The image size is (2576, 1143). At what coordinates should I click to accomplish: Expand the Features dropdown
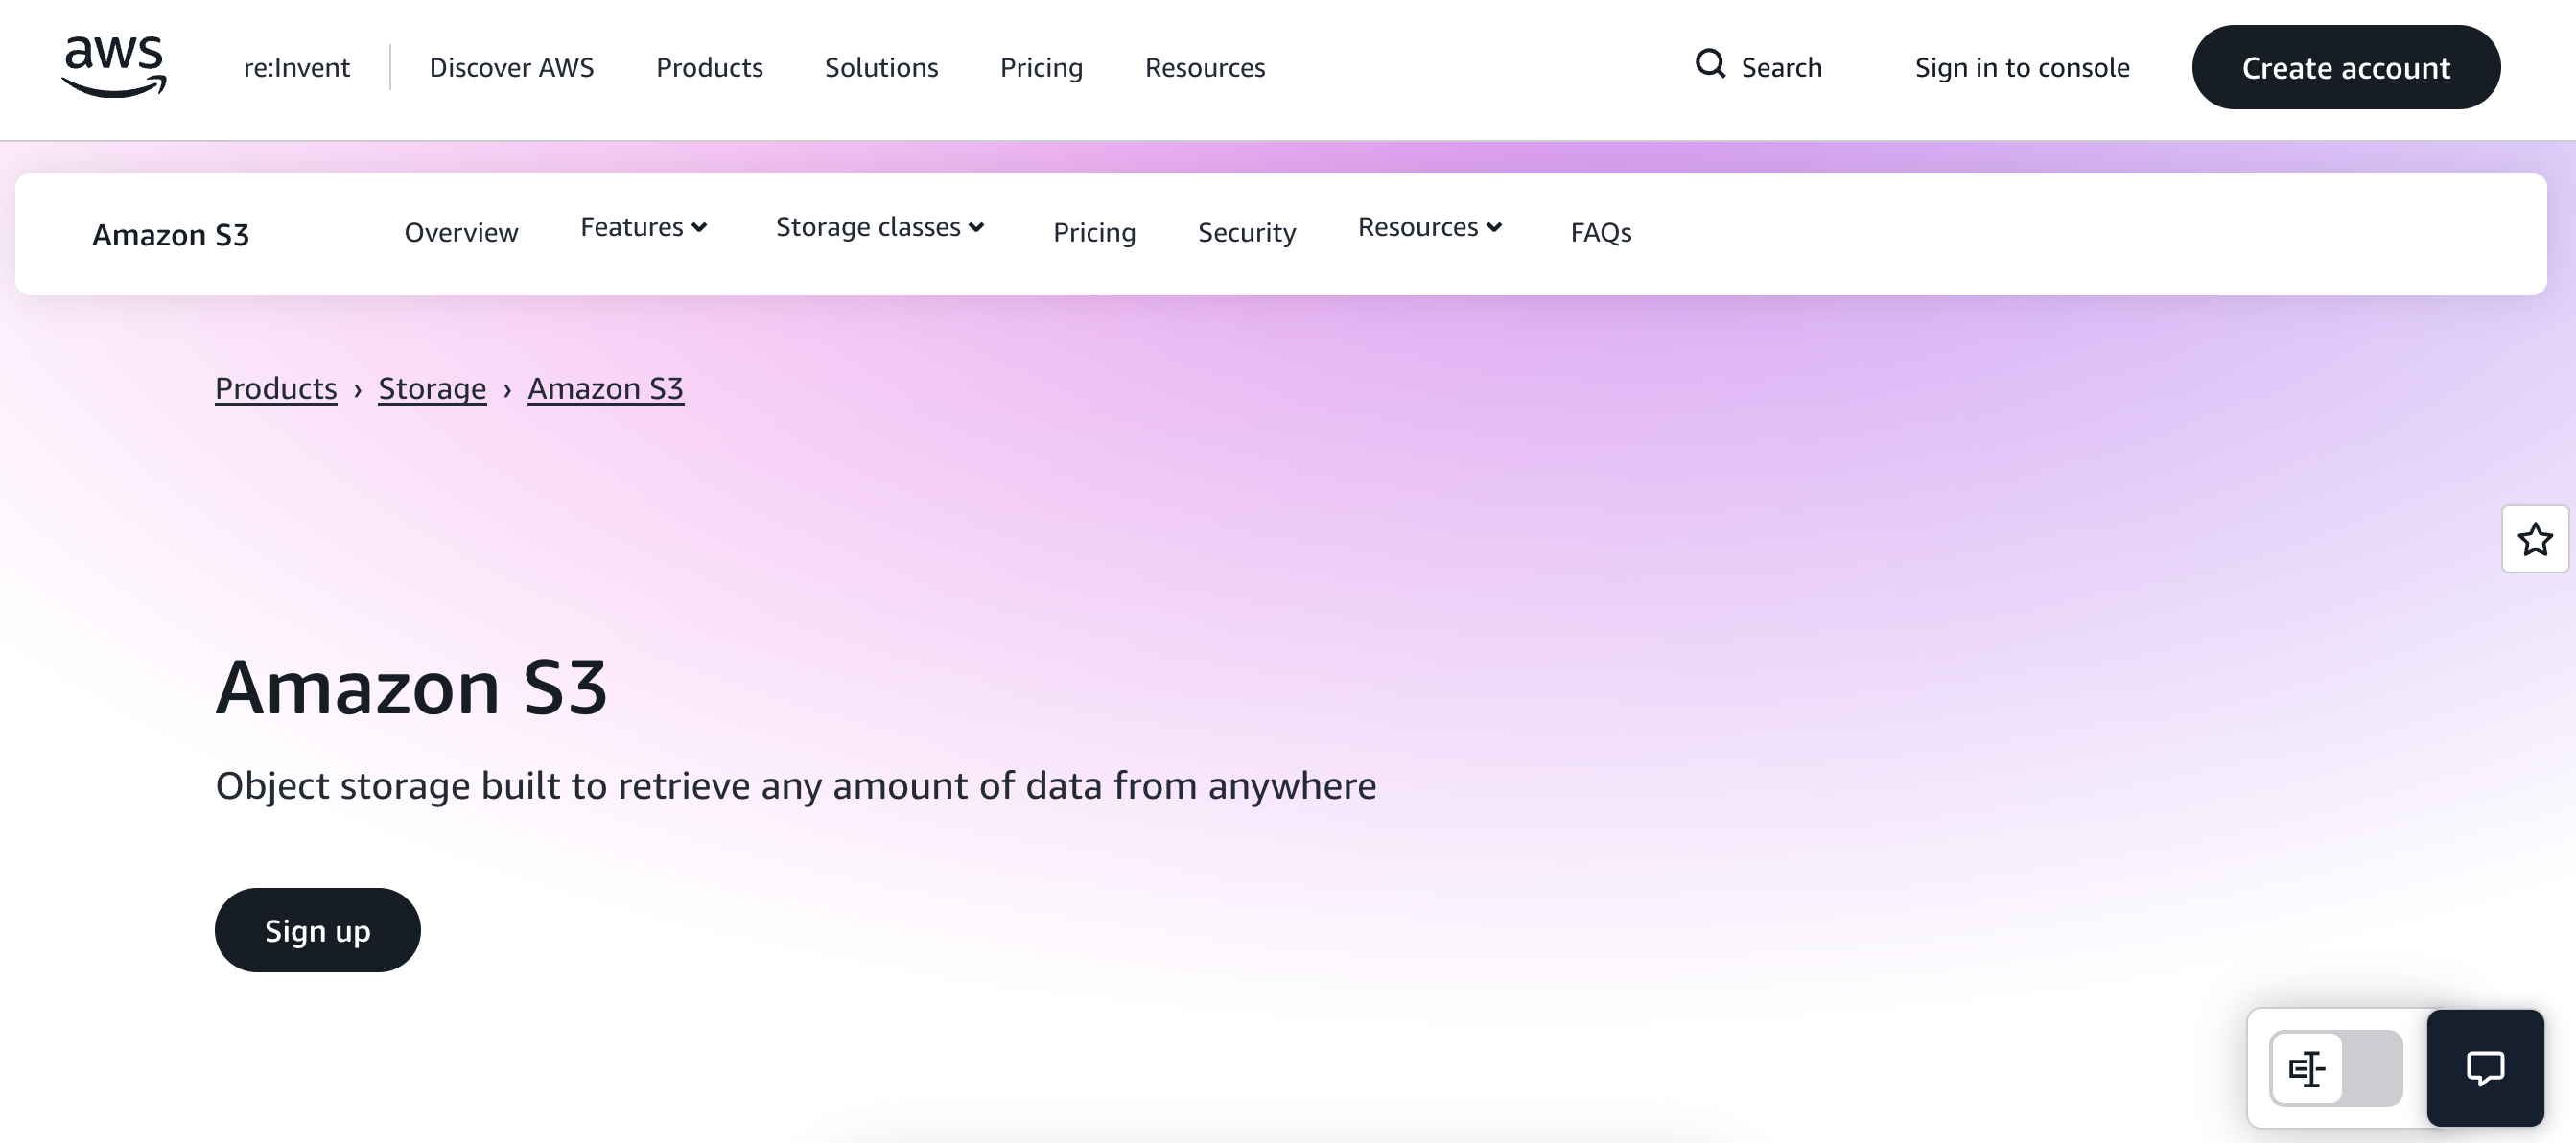coord(644,228)
